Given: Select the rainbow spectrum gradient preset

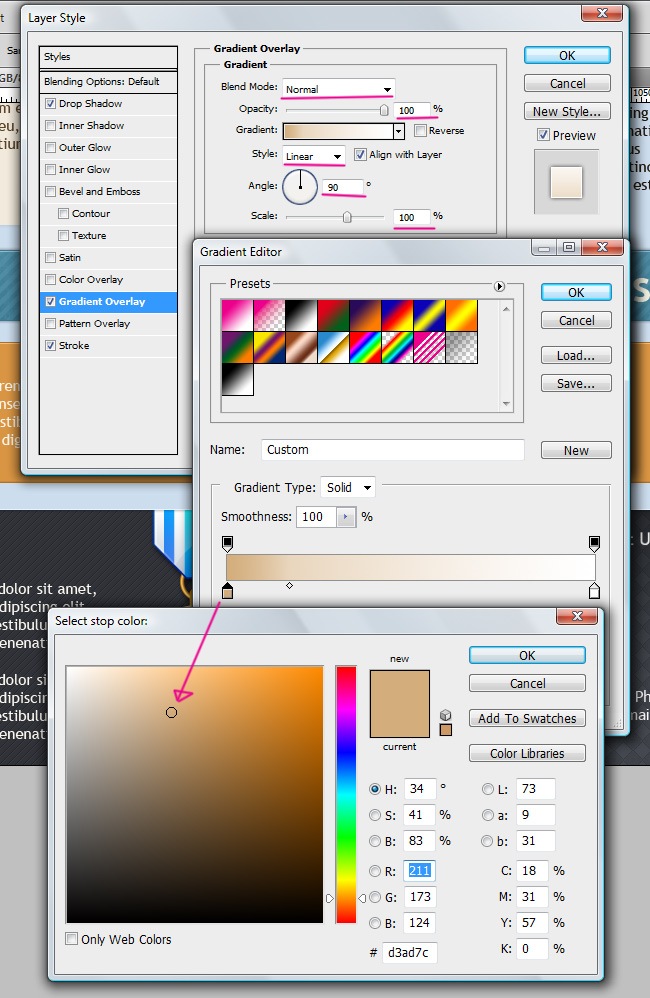Looking at the screenshot, I should click(x=365, y=347).
